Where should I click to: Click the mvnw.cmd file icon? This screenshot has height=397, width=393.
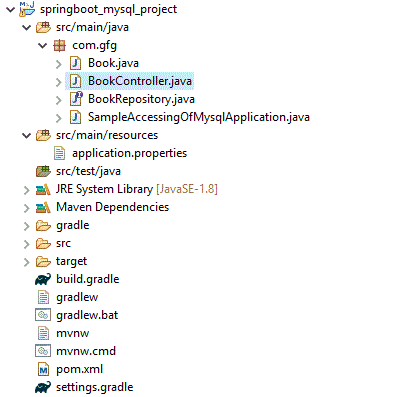[43, 351]
